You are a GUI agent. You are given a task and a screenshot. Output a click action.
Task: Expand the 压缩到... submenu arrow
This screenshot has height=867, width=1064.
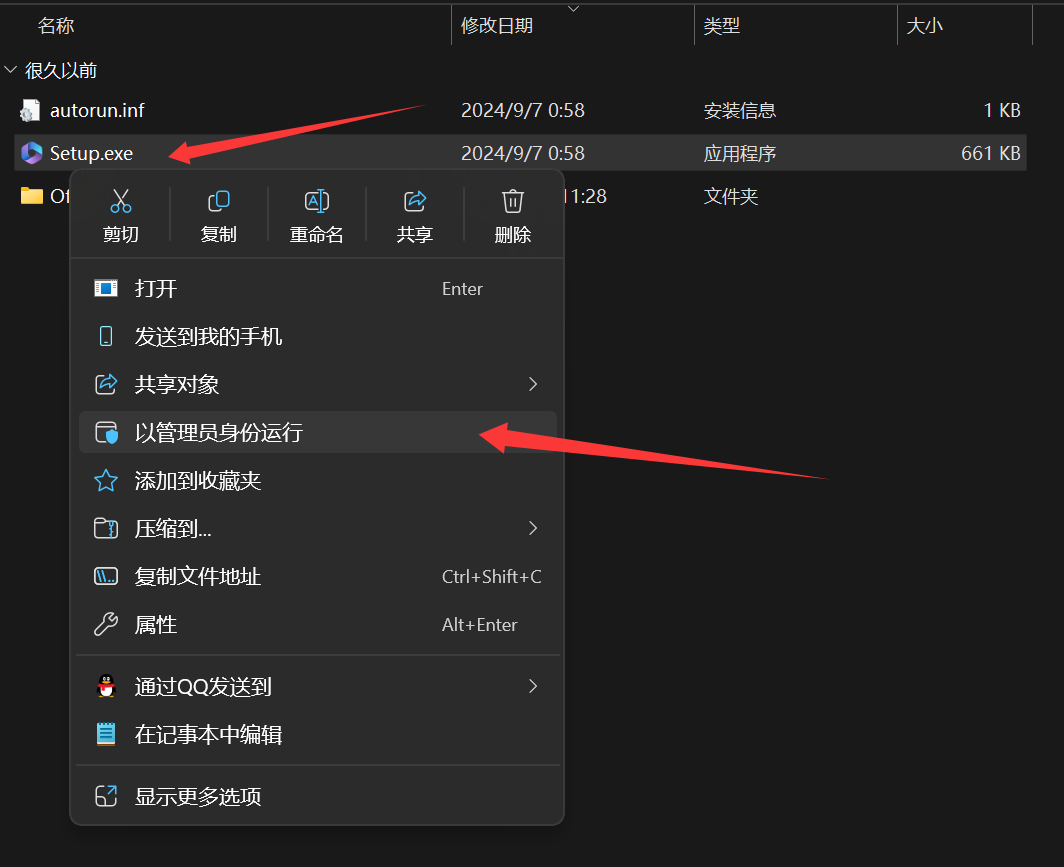pyautogui.click(x=533, y=528)
